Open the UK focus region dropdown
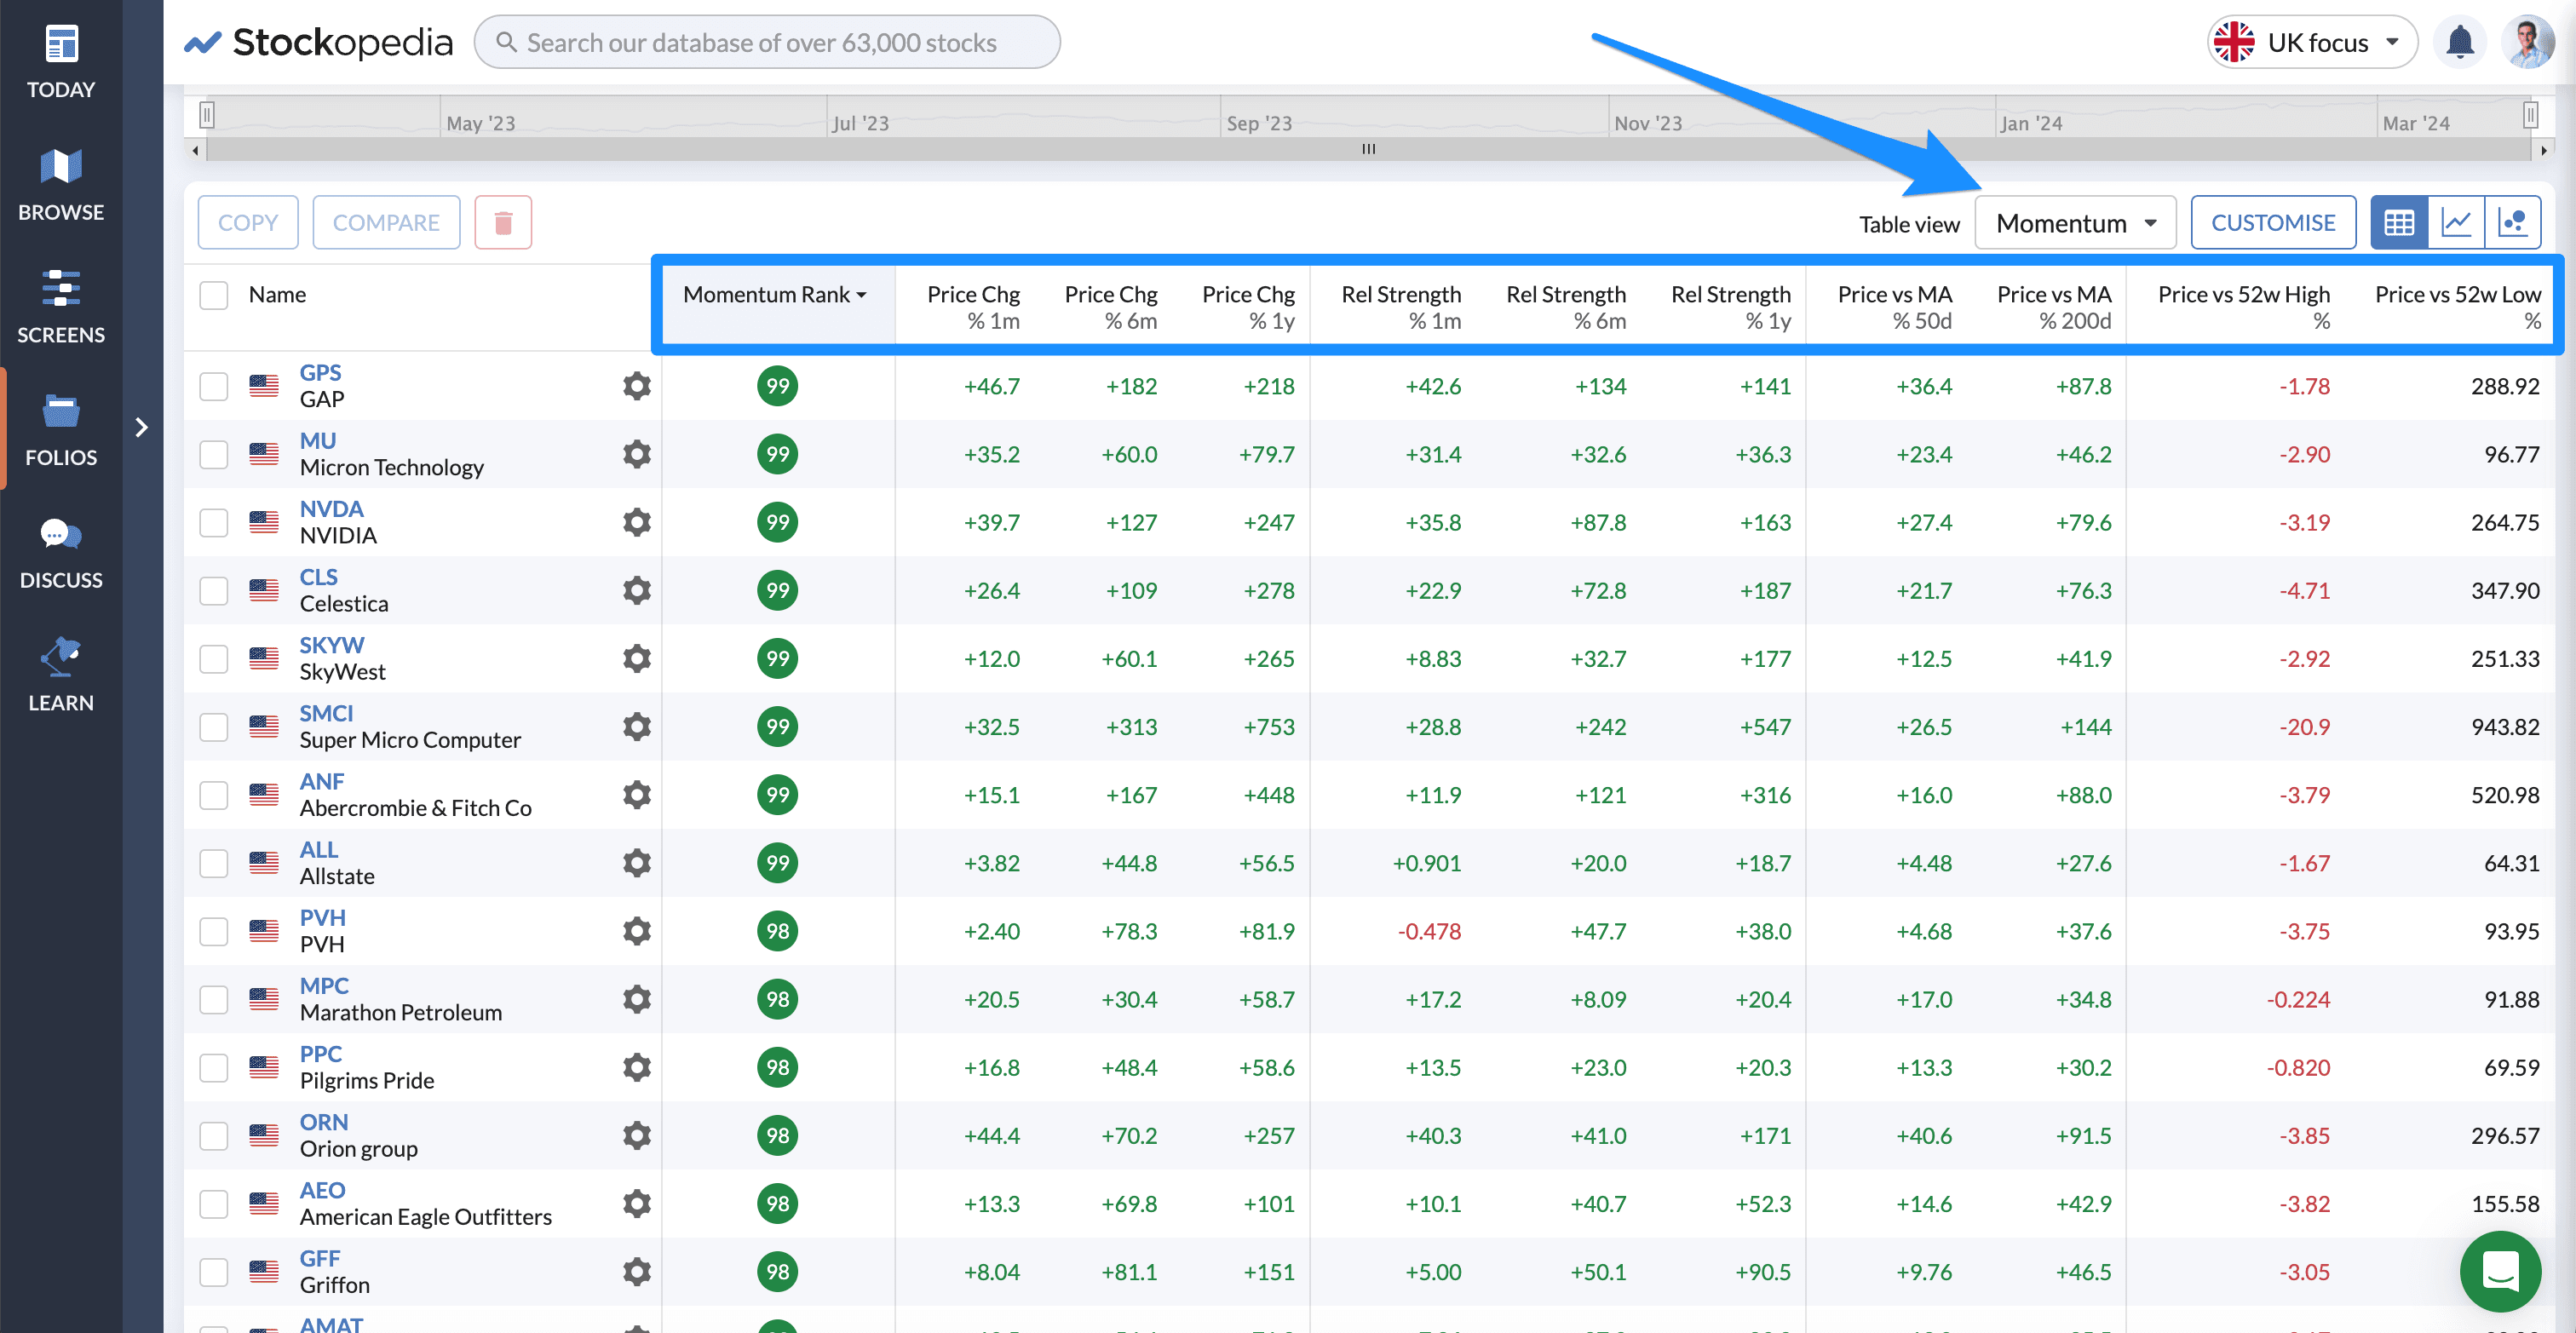Screen dimensions: 2576x1333 coord(2312,42)
